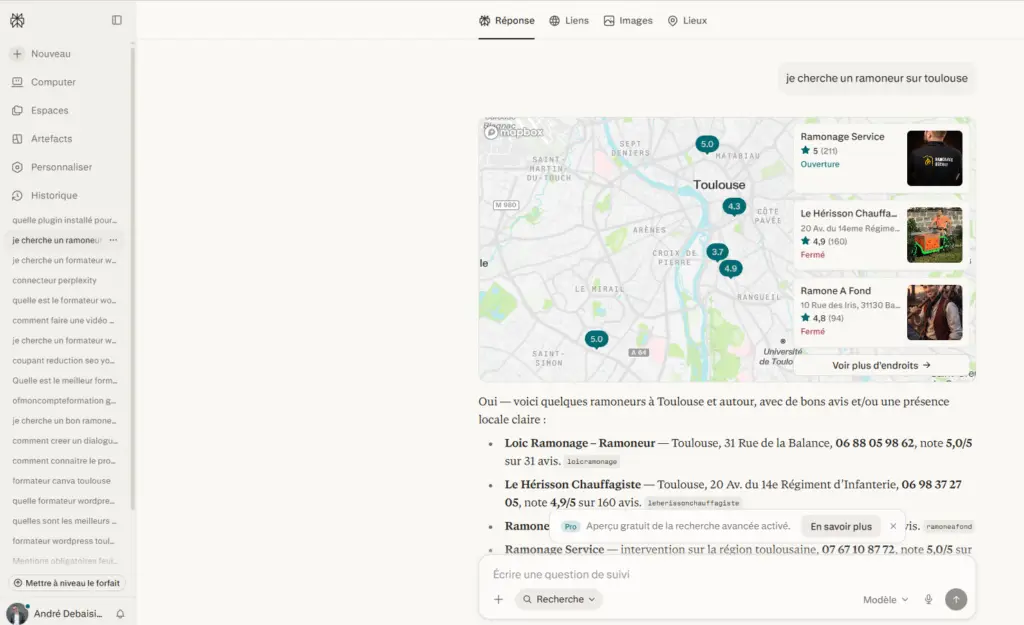Click the send arrow button
Viewport: 1024px width, 625px height.
point(956,600)
